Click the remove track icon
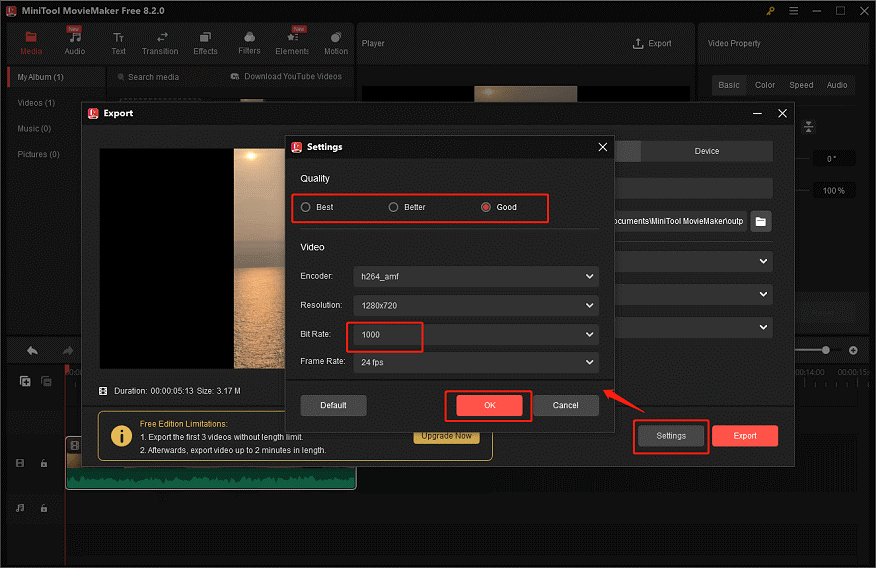876x568 pixels. (x=46, y=381)
